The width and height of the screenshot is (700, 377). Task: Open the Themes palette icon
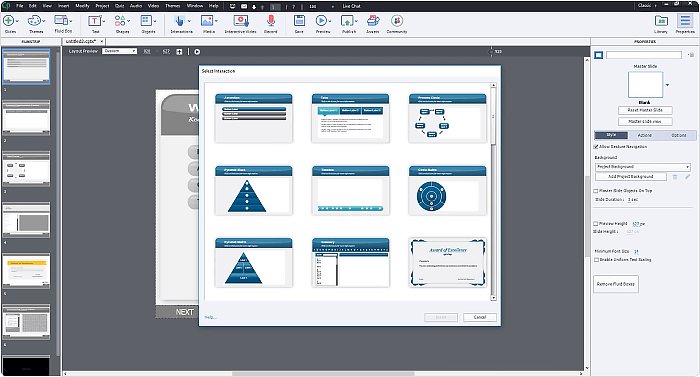[x=34, y=21]
